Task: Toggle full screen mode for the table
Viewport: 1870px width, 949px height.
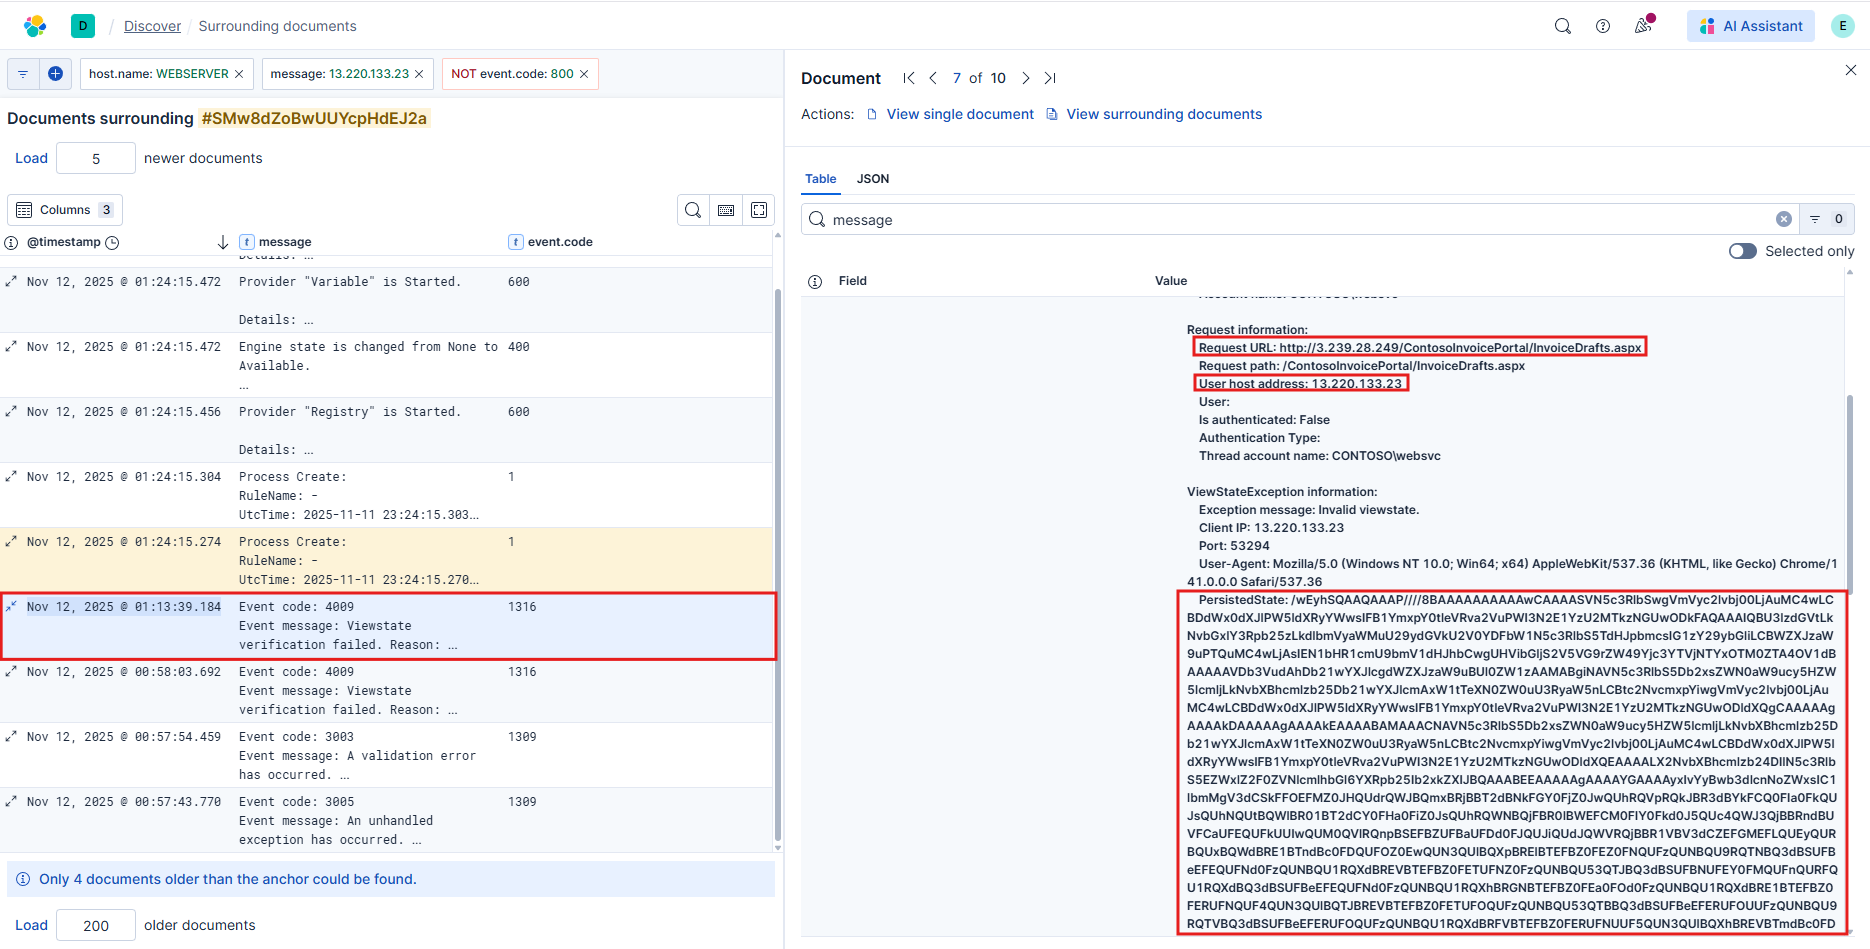Action: (759, 210)
